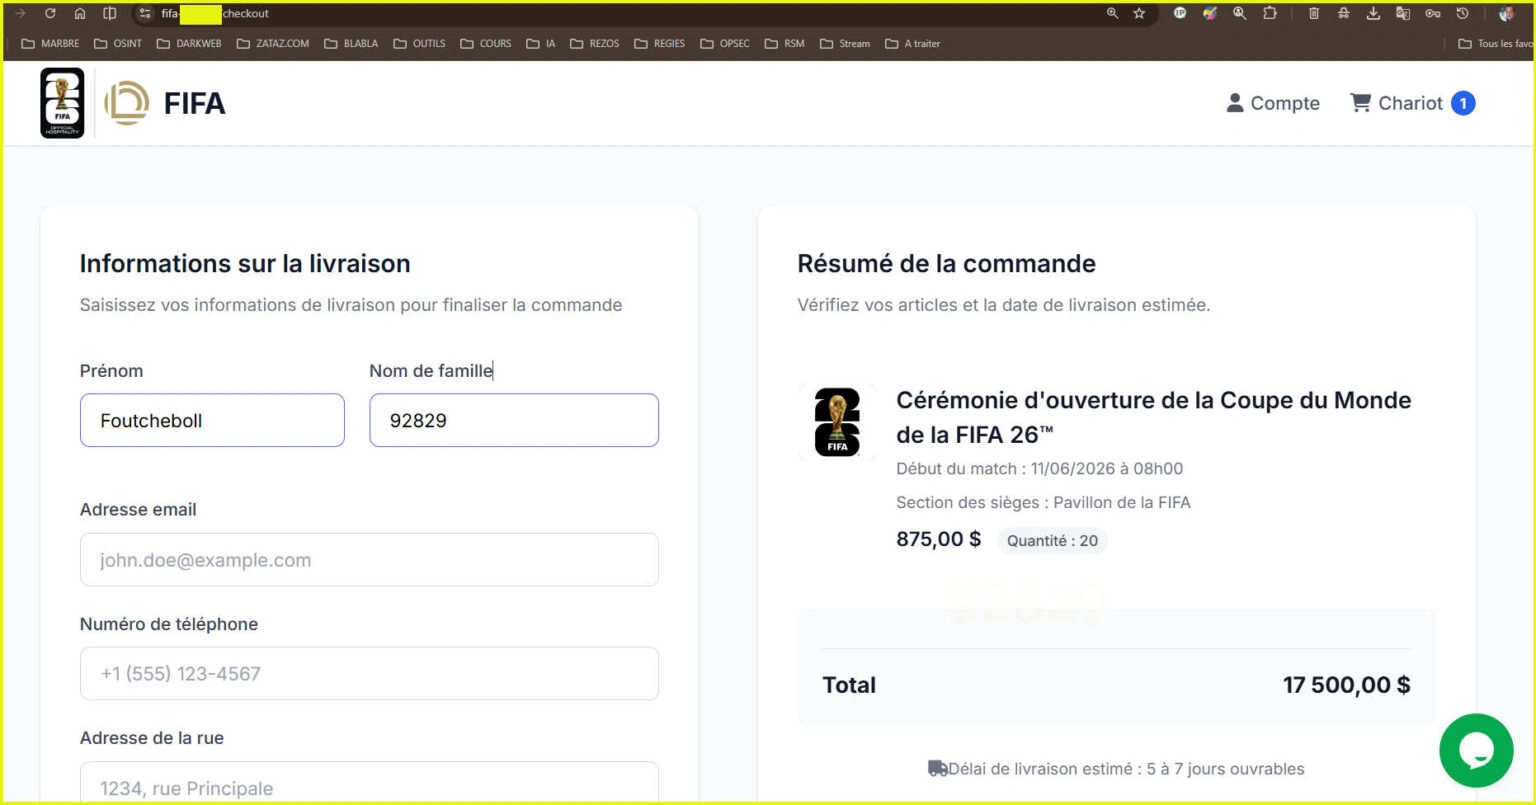Viewport: 1536px width, 805px height.
Task: Click the Début du match date line
Action: coord(1040,468)
